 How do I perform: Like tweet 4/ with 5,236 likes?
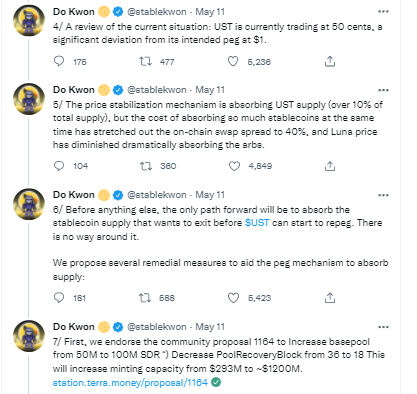233,61
